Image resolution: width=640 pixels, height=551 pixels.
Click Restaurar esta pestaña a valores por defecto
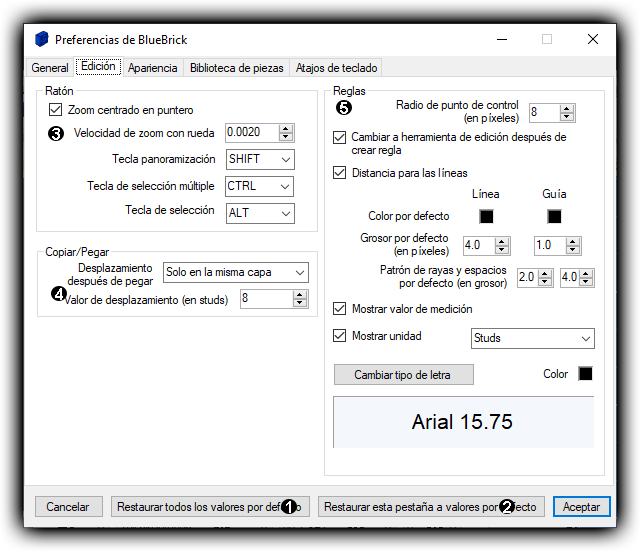[x=431, y=507]
